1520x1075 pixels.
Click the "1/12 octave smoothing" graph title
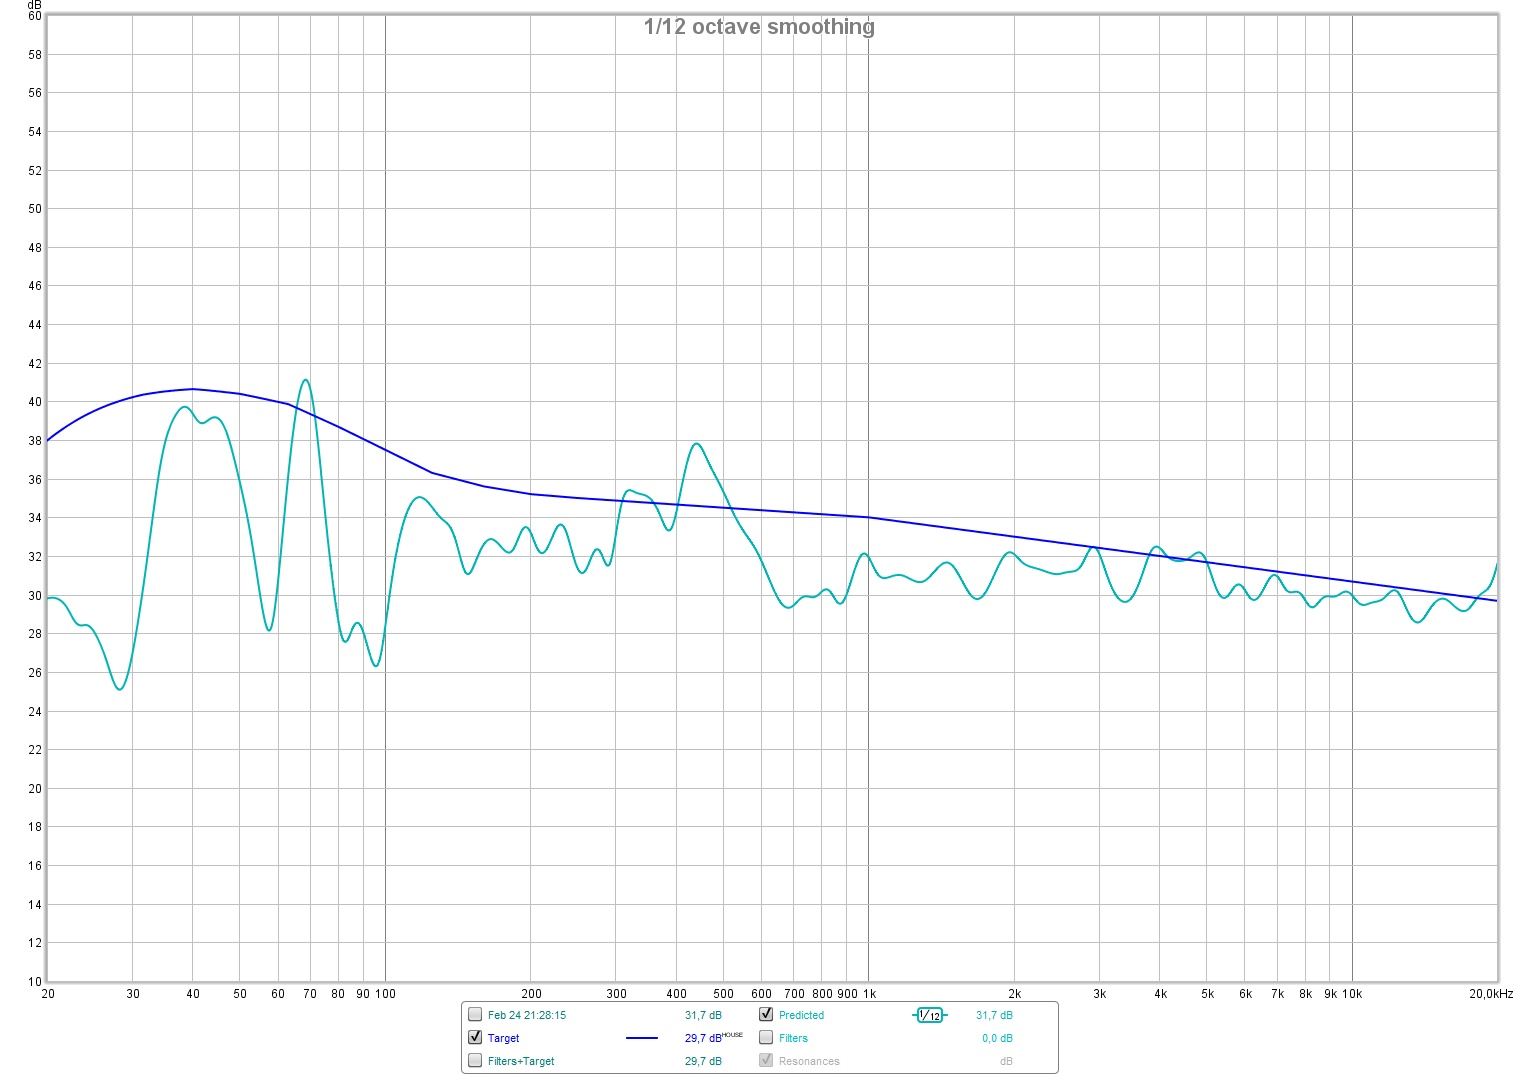coord(759,27)
